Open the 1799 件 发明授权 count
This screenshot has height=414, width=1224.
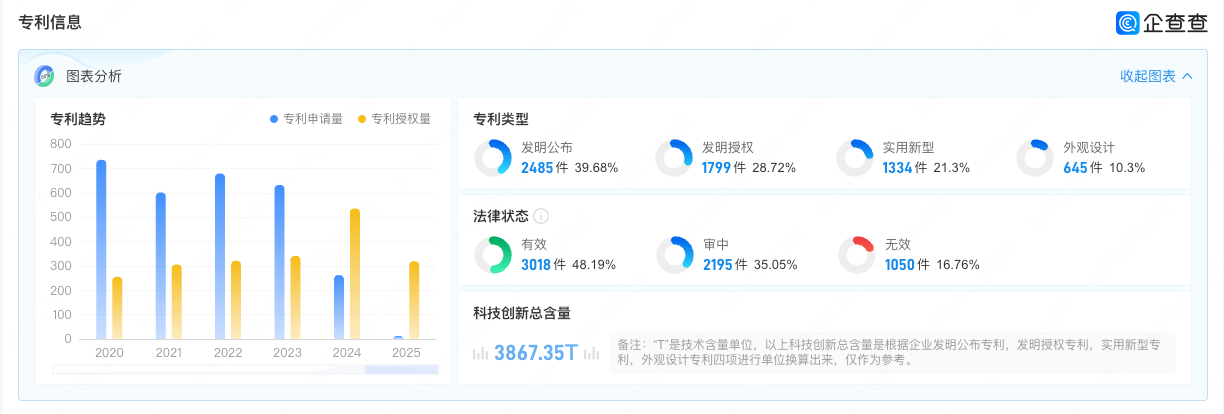[724, 168]
